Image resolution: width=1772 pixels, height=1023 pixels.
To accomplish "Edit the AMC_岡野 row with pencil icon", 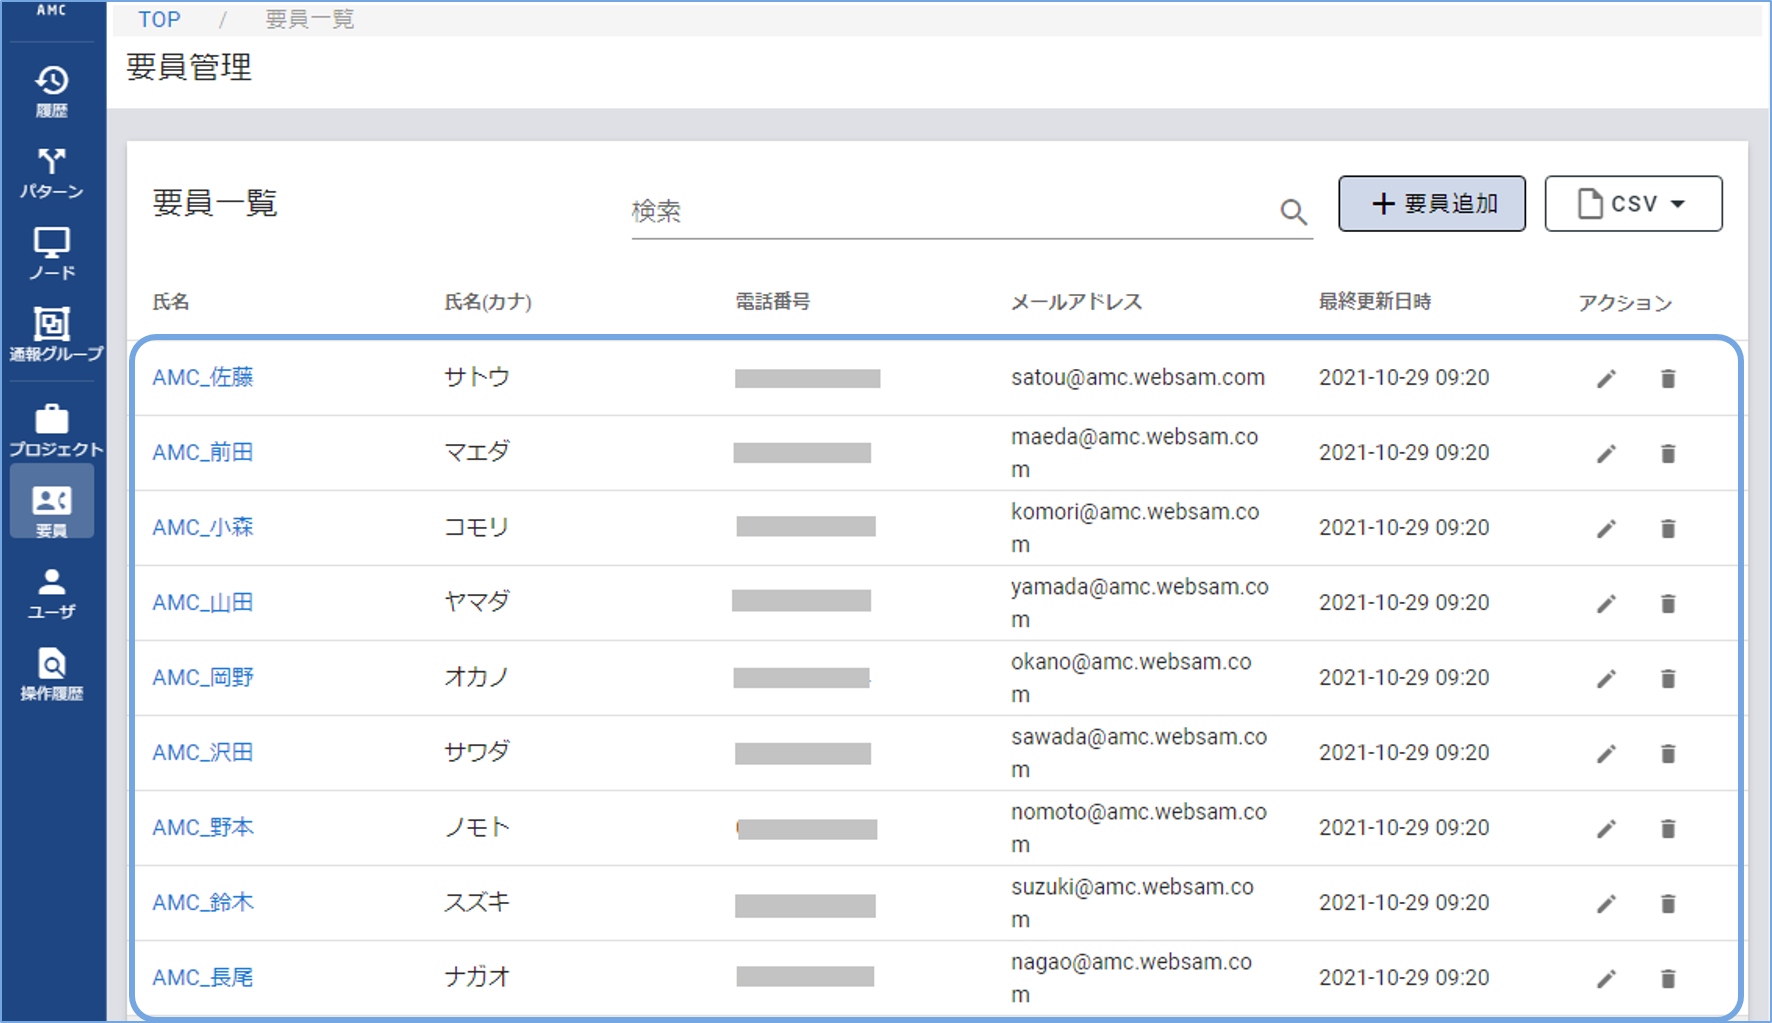I will click(x=1606, y=678).
